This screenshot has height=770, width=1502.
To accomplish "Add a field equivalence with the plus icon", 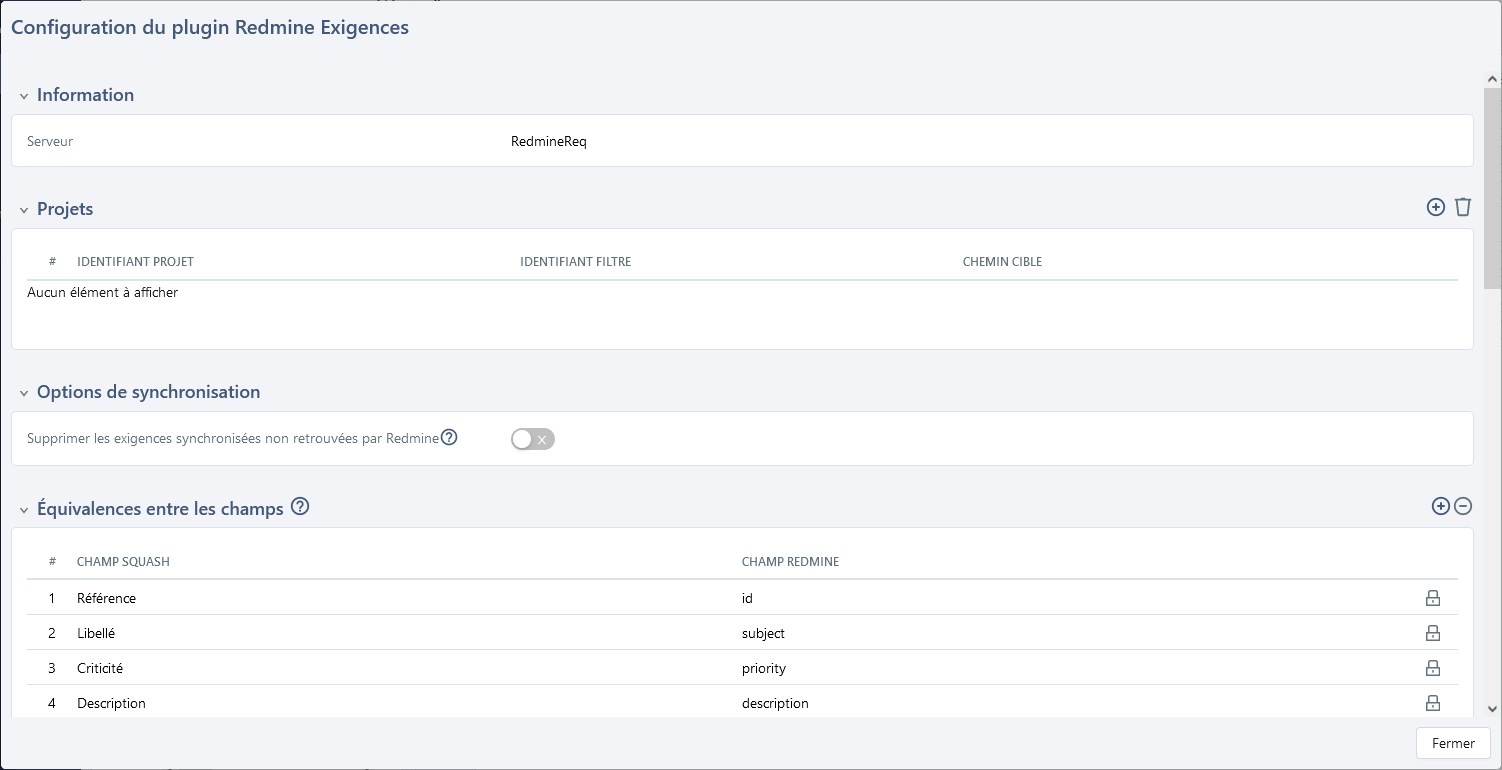I will click(1440, 506).
